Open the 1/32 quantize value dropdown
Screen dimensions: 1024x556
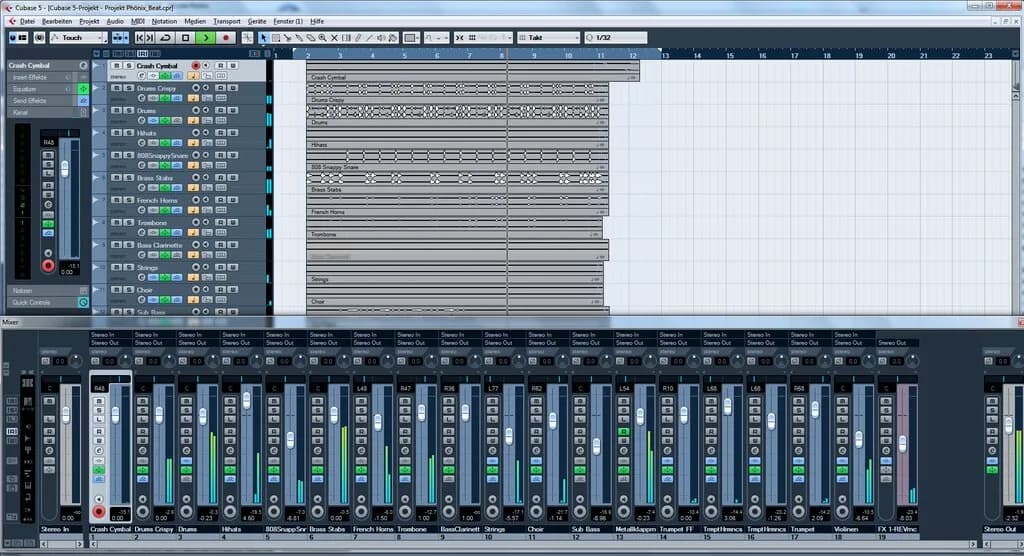pyautogui.click(x=615, y=38)
